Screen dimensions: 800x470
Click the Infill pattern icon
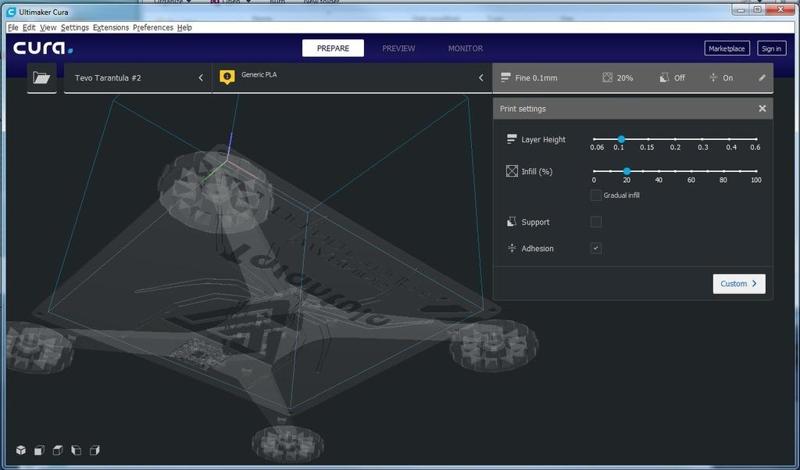(512, 171)
